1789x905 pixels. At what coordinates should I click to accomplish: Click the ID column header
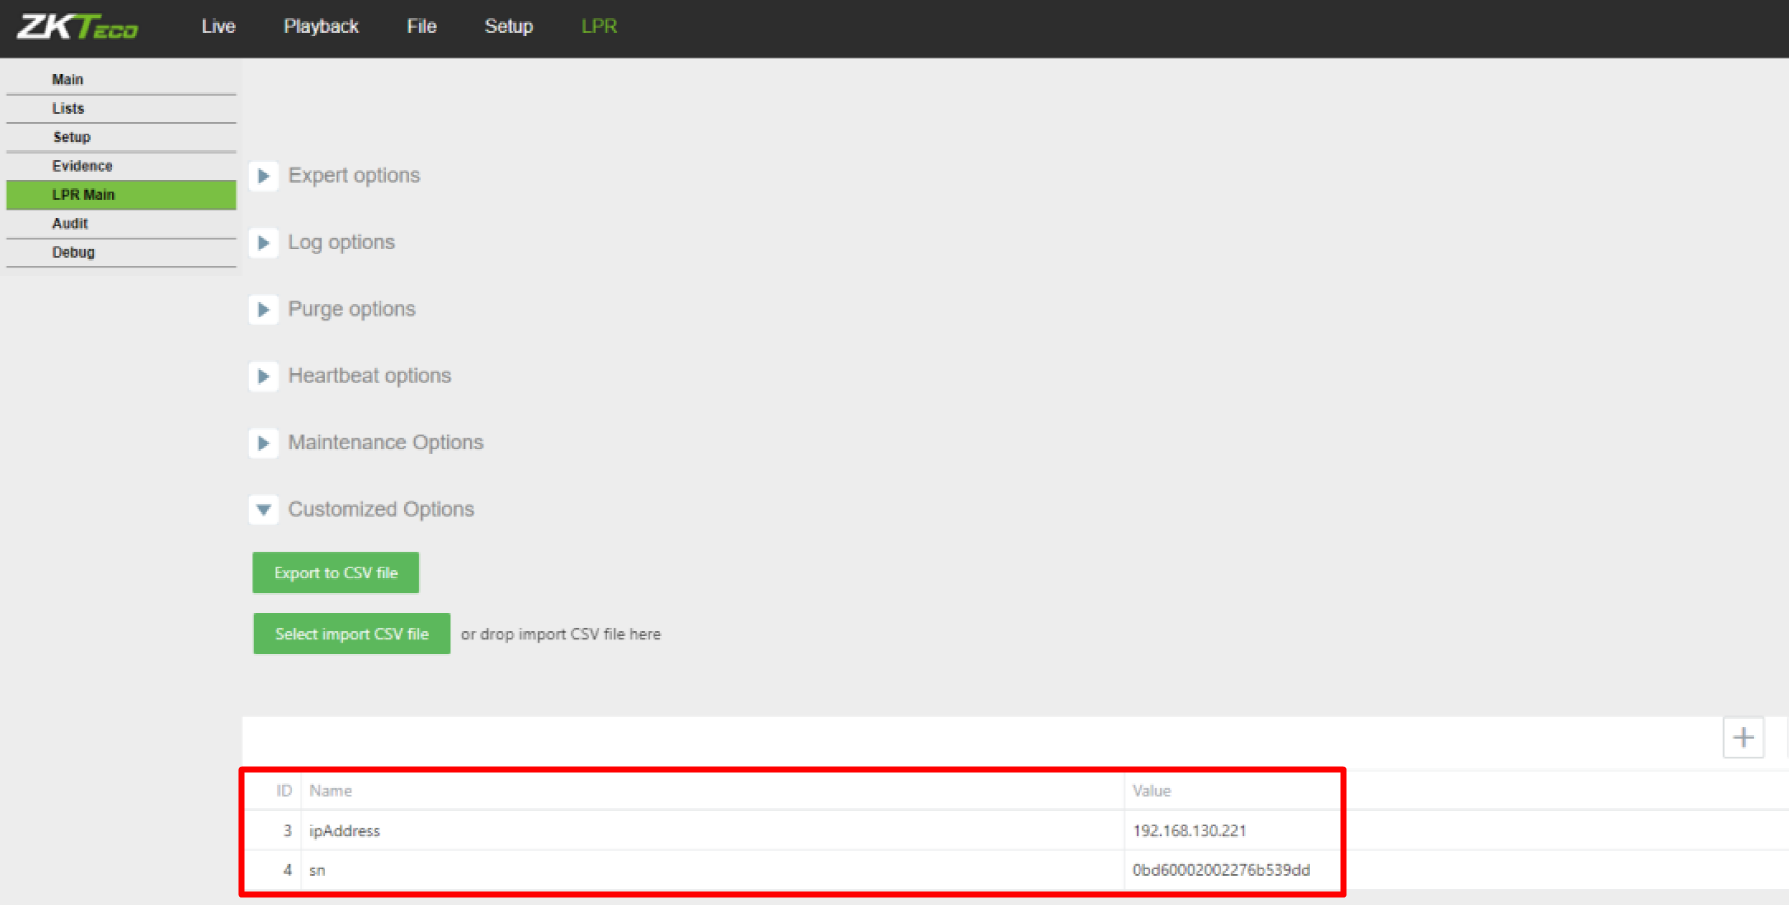click(284, 791)
